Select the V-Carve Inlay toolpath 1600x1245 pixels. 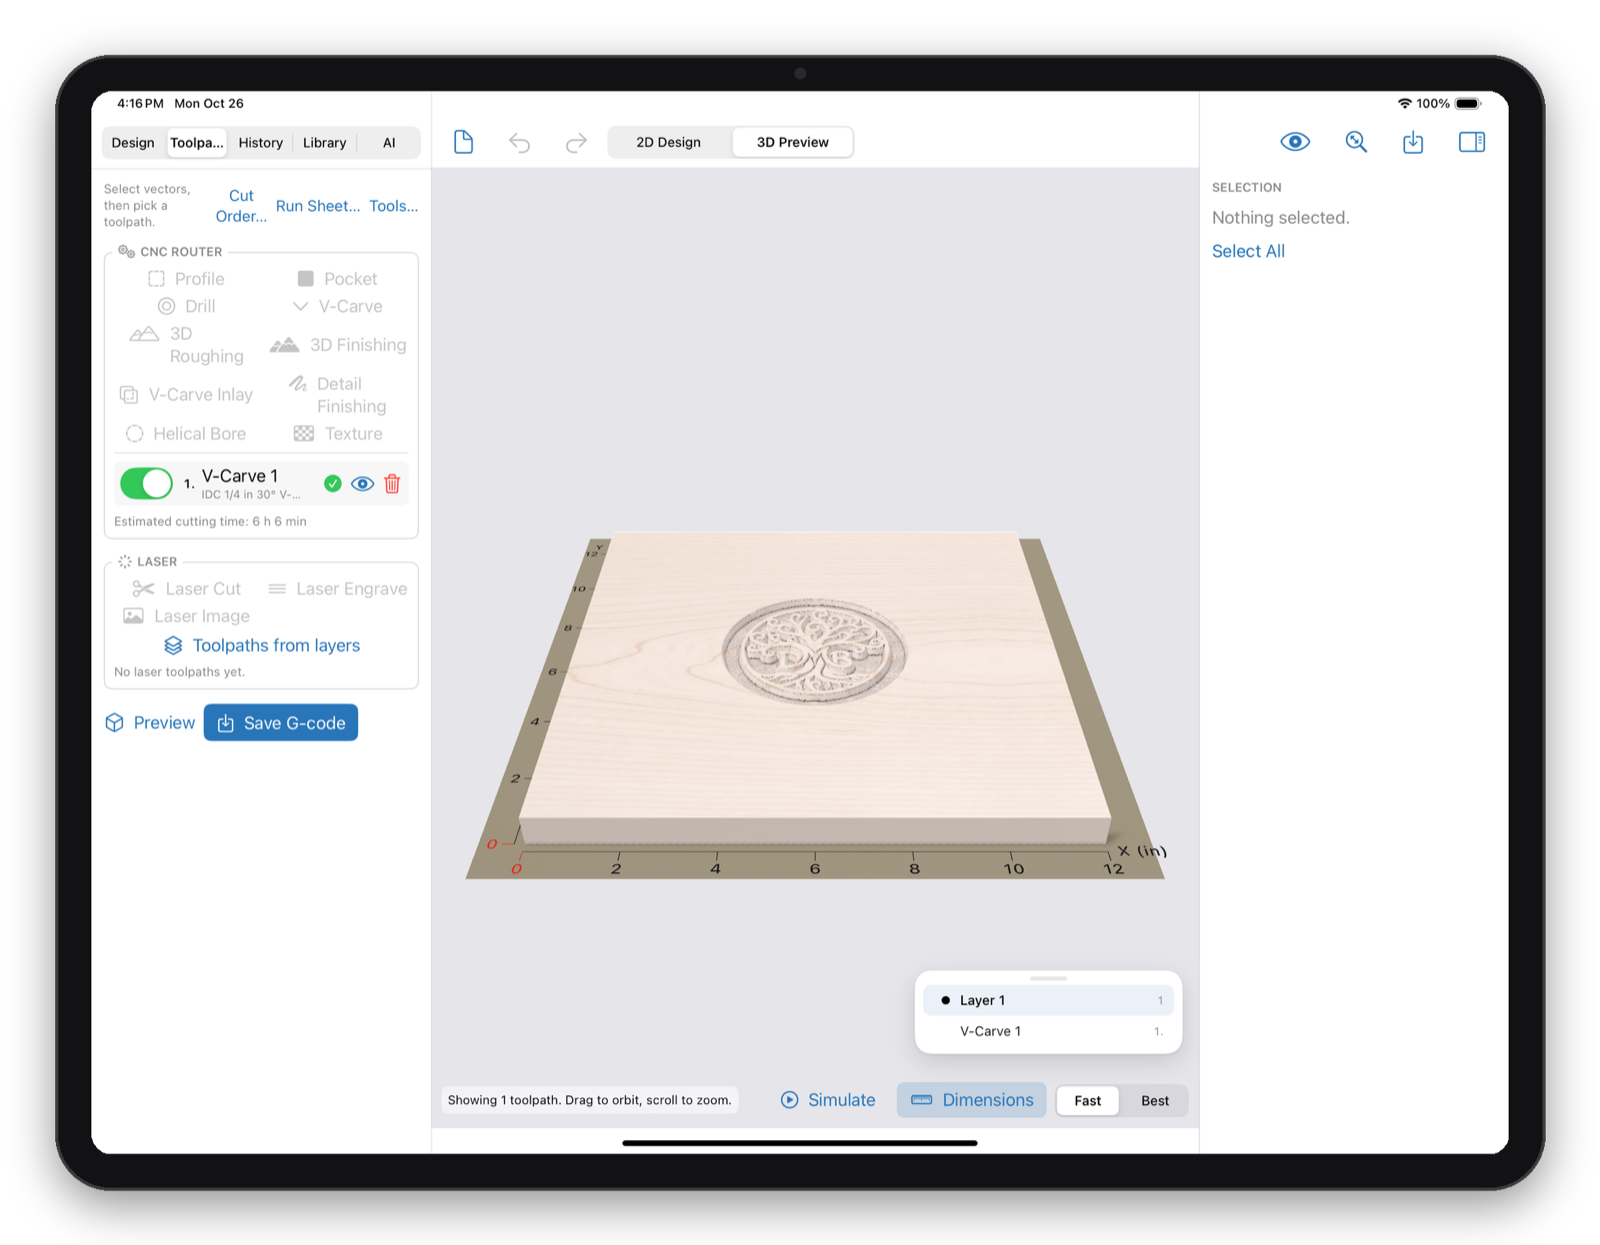[186, 395]
